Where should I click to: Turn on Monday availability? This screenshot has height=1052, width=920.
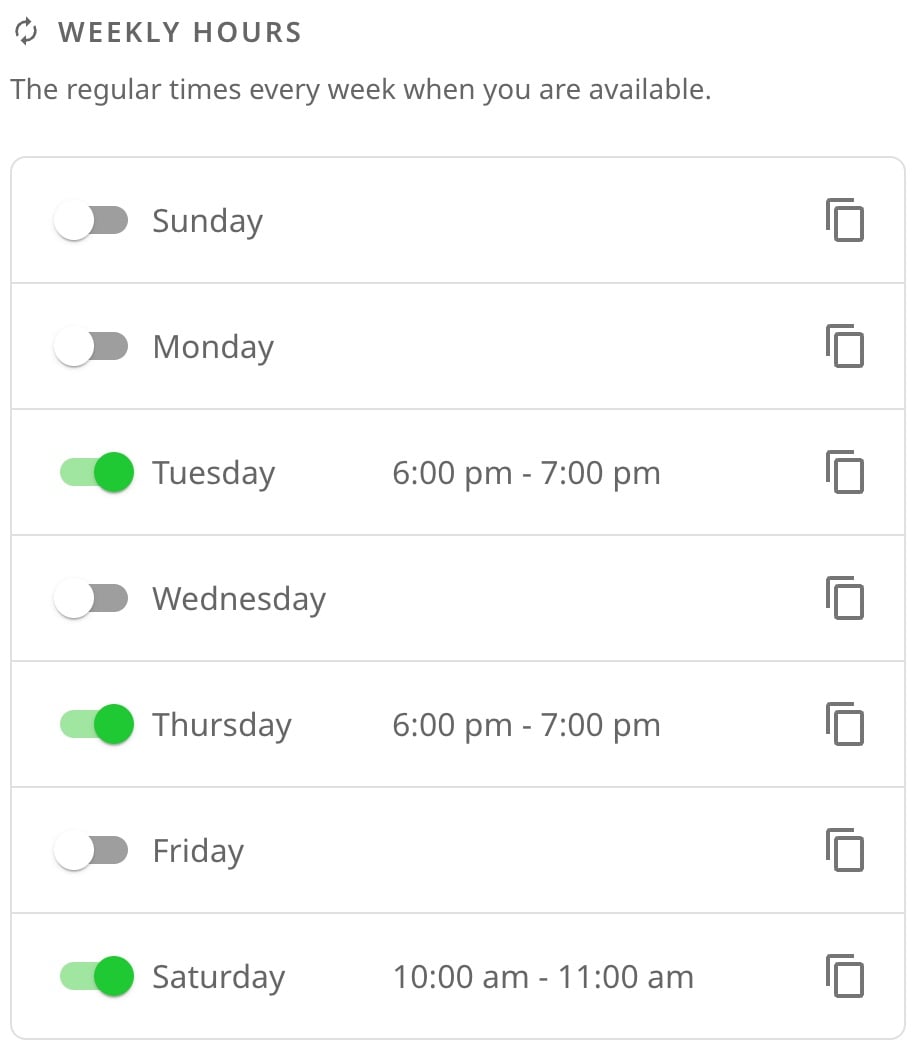click(91, 346)
